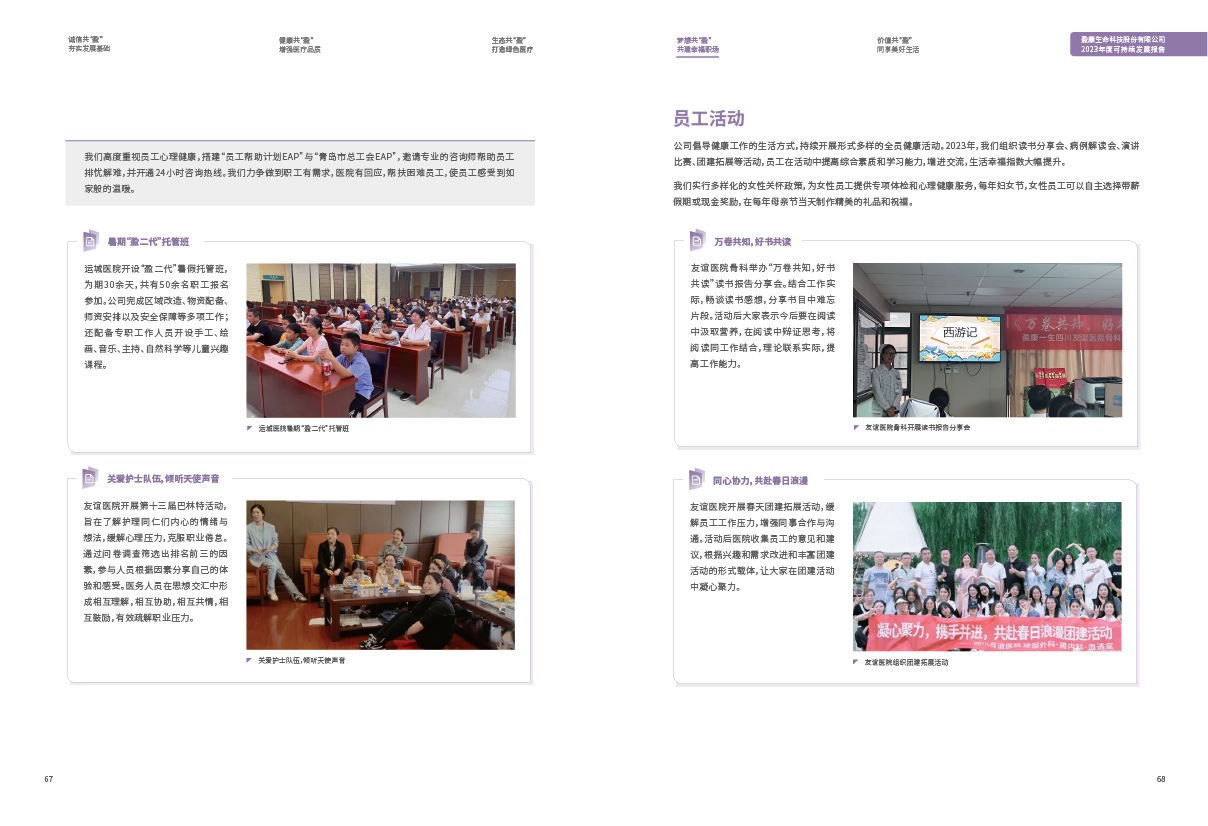Open the book sharing photo showing 西游记 screen
Screen dimensions: 1208x826
point(987,340)
